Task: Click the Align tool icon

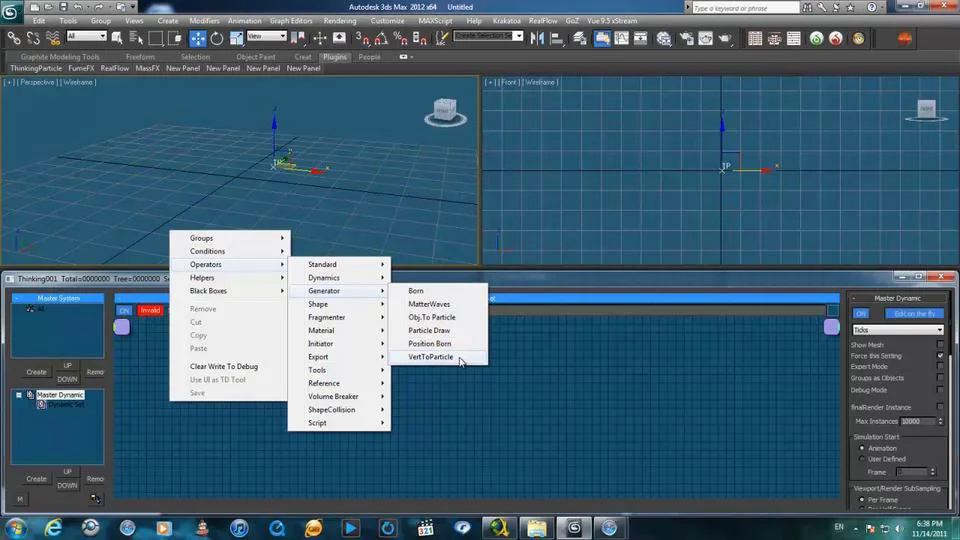Action: pos(557,39)
